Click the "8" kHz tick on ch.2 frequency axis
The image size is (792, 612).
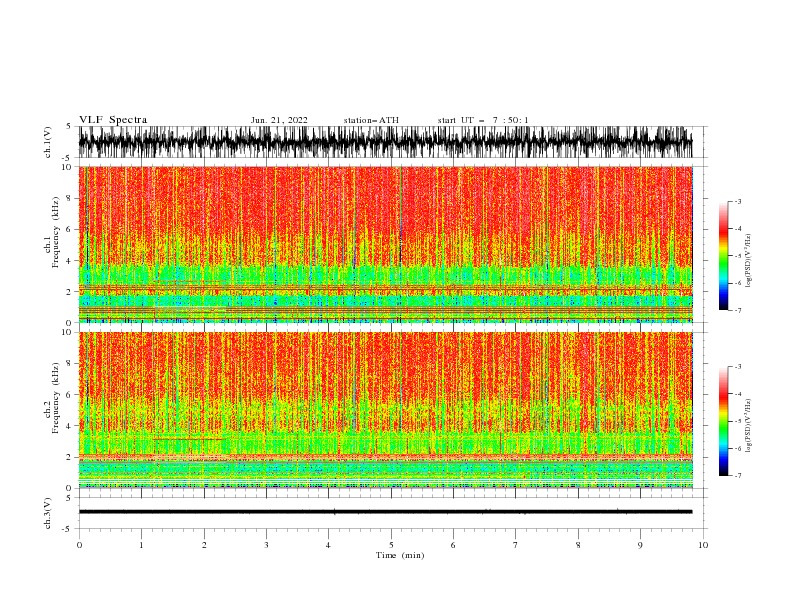[x=70, y=364]
